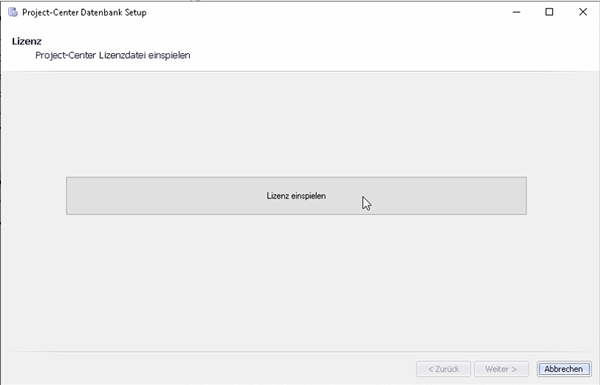
Task: Click empty gray area above the license button
Action: click(296, 122)
